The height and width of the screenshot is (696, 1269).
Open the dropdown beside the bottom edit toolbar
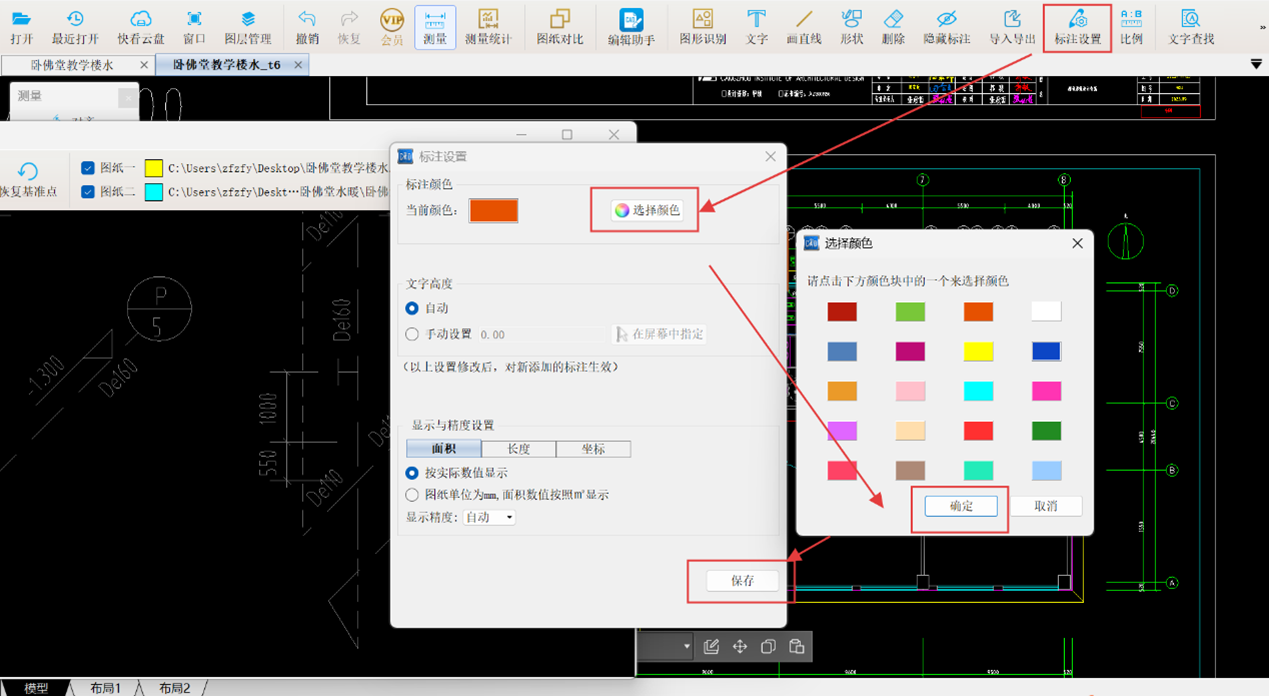pyautogui.click(x=687, y=647)
